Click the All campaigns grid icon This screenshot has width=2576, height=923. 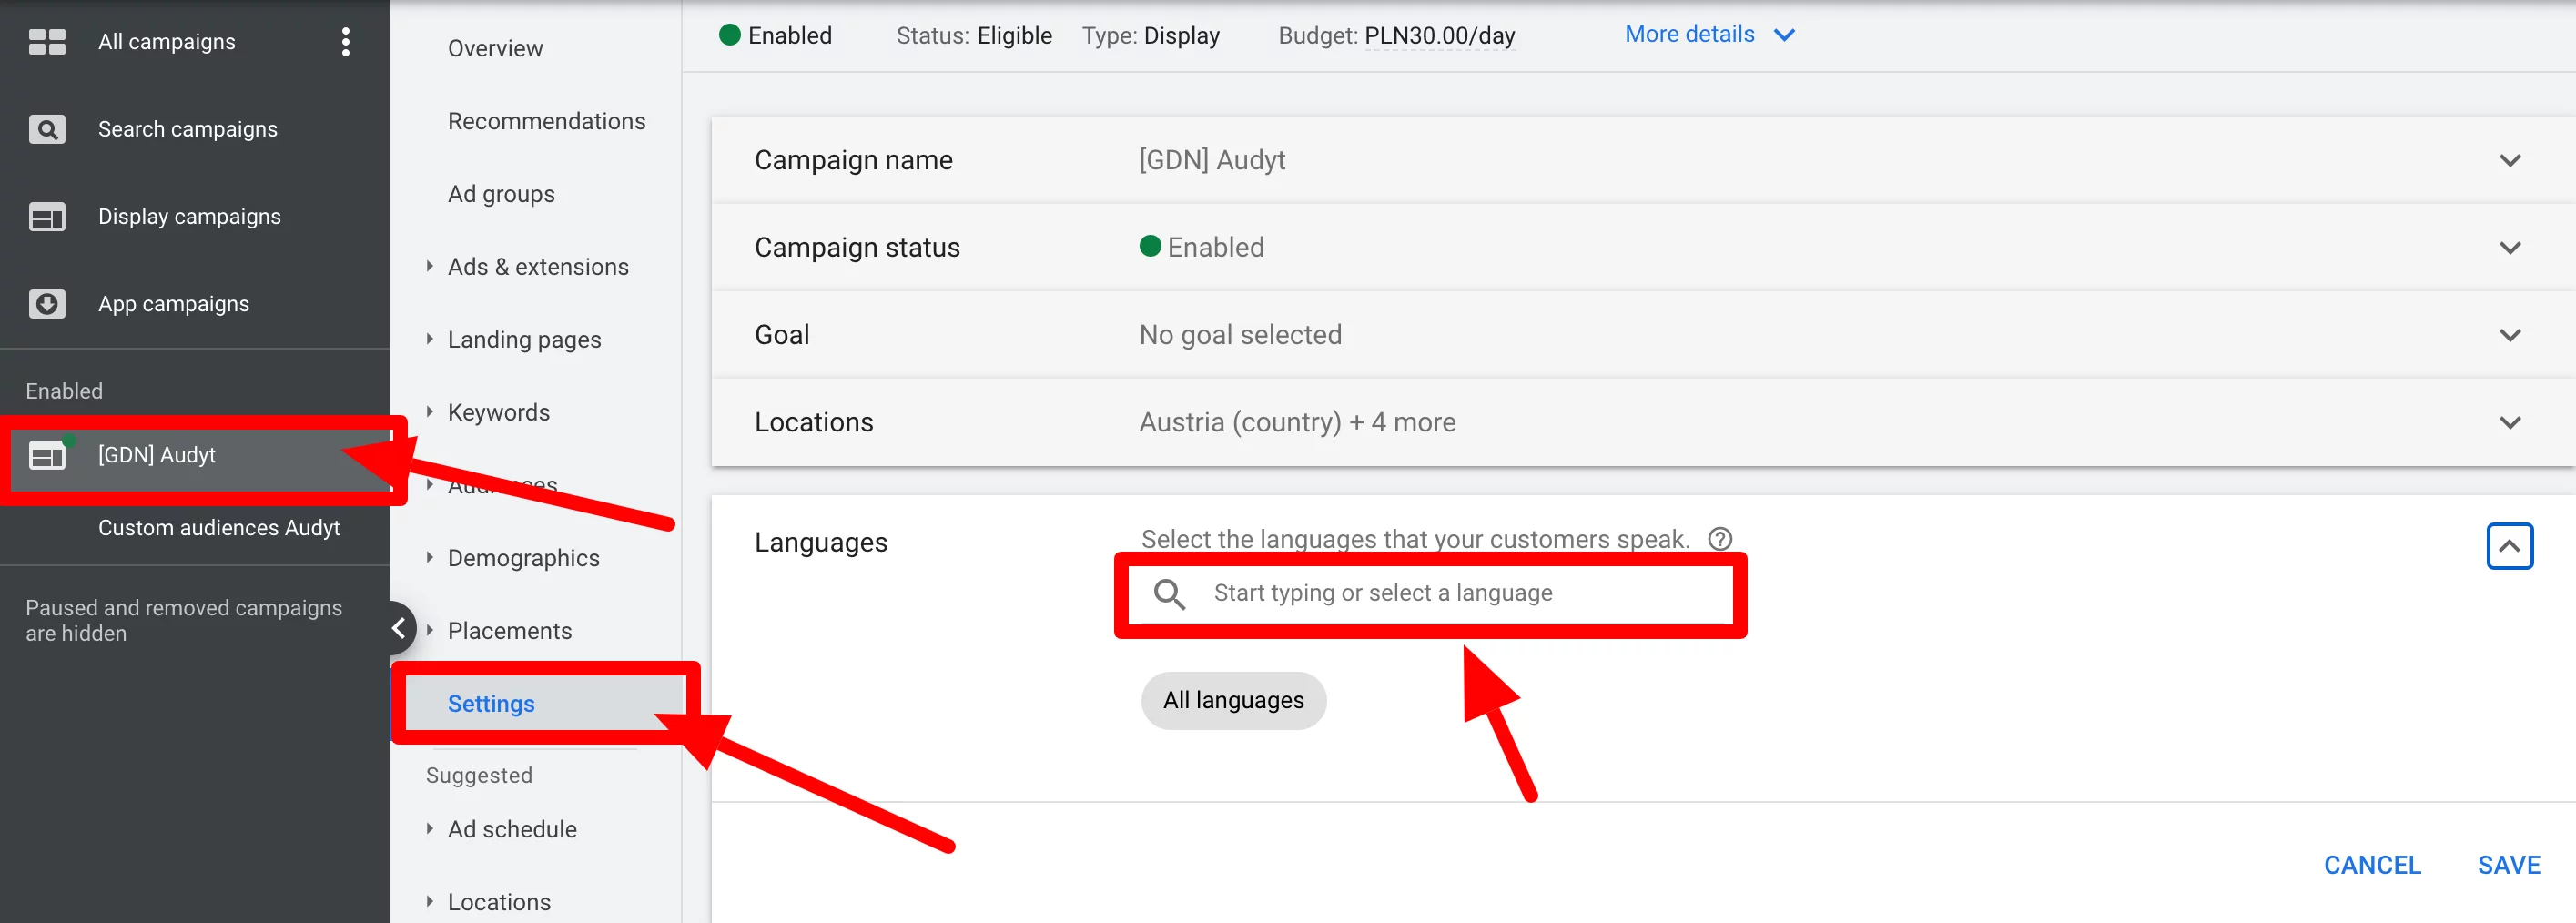tap(47, 42)
